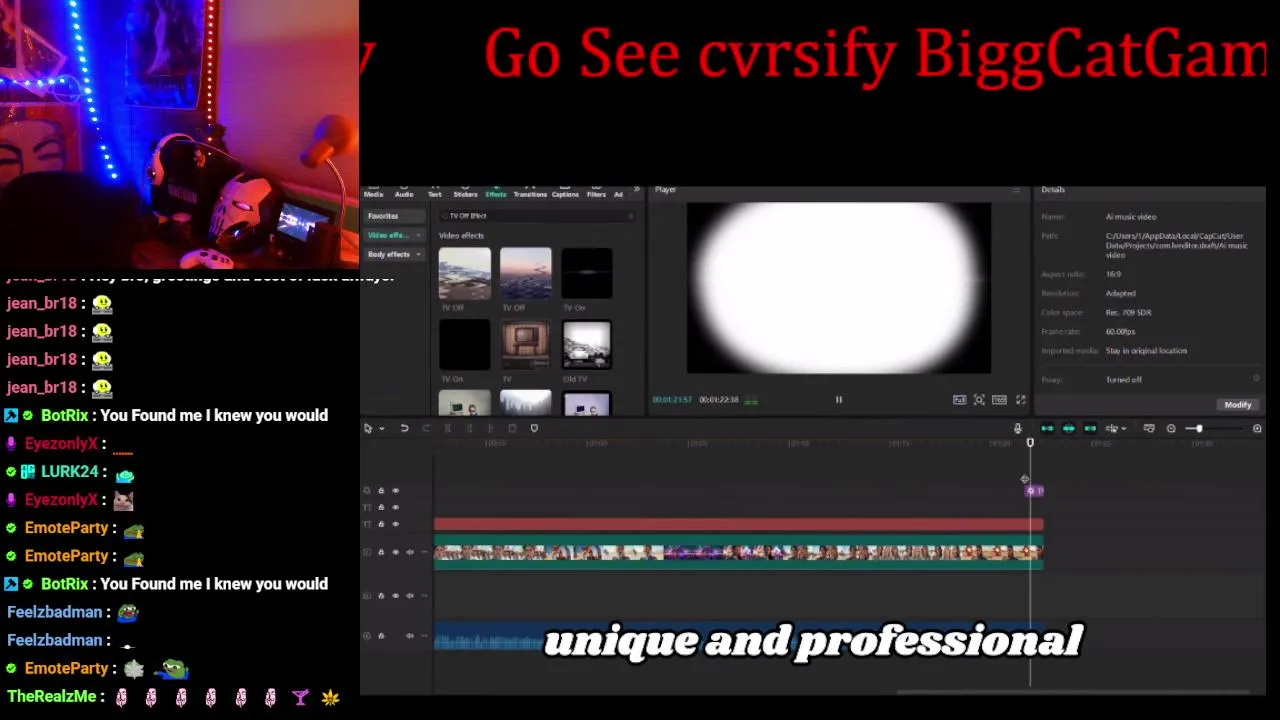Select the black TV On effect thumbnail

pyautogui.click(x=465, y=345)
